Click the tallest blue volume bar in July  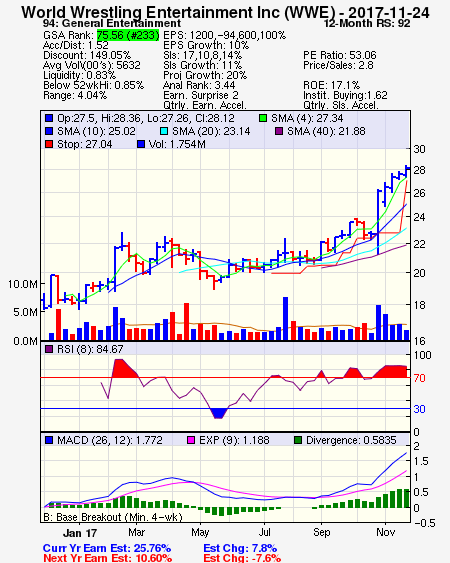(286, 318)
